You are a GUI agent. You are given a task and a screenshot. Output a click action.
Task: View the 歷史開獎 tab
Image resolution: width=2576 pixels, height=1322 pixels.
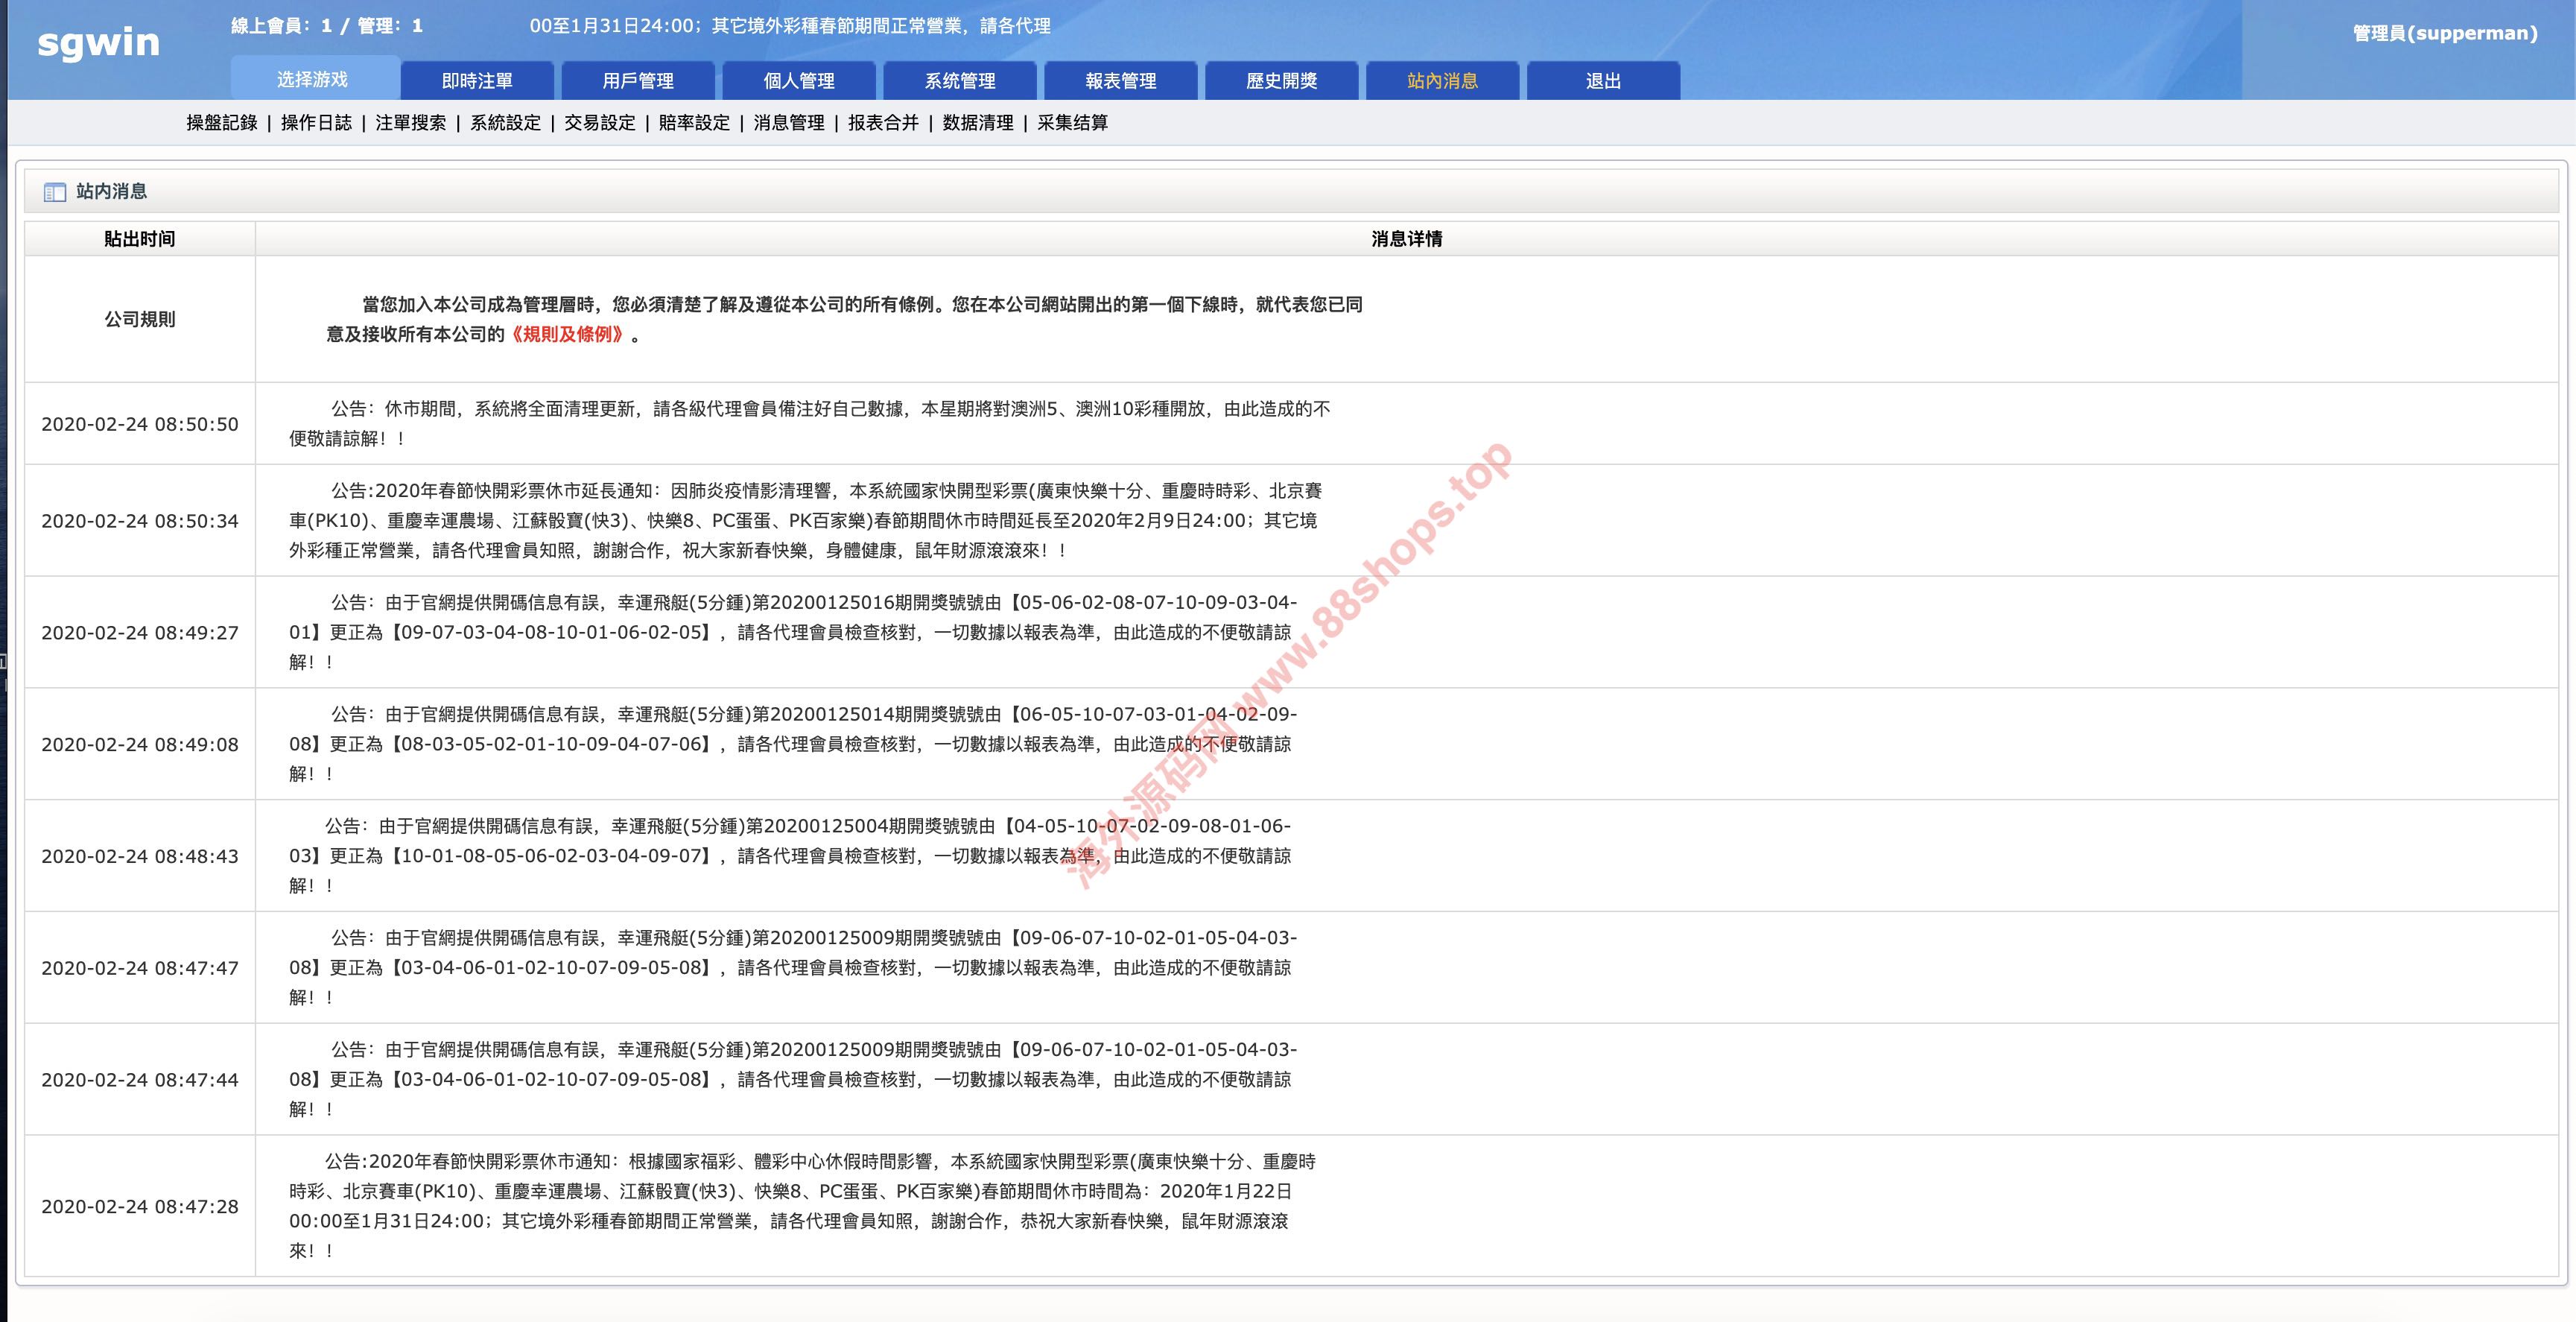1282,81
